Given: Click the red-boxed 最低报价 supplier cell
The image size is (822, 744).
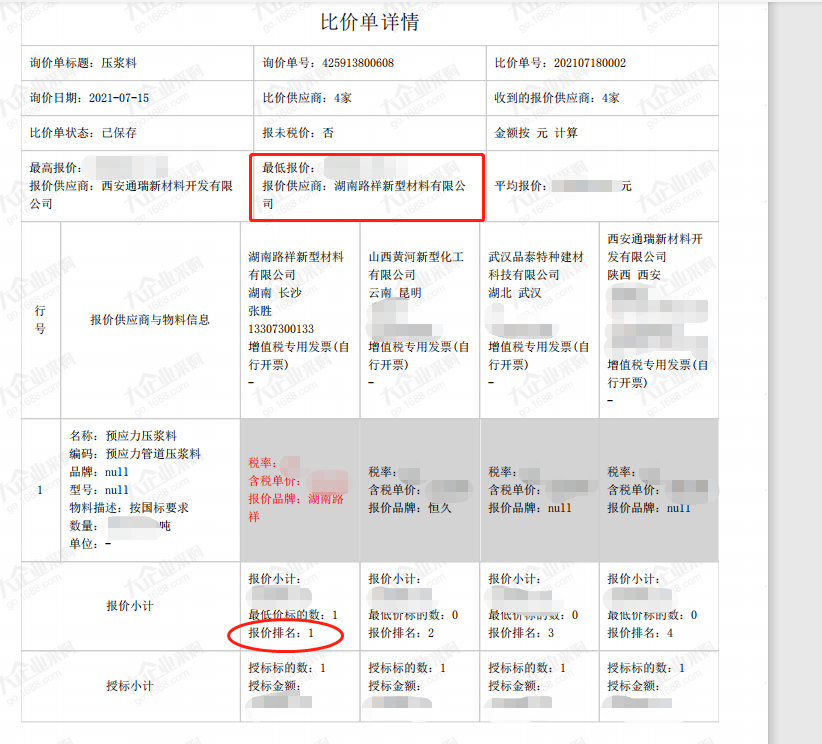Looking at the screenshot, I should pos(366,186).
